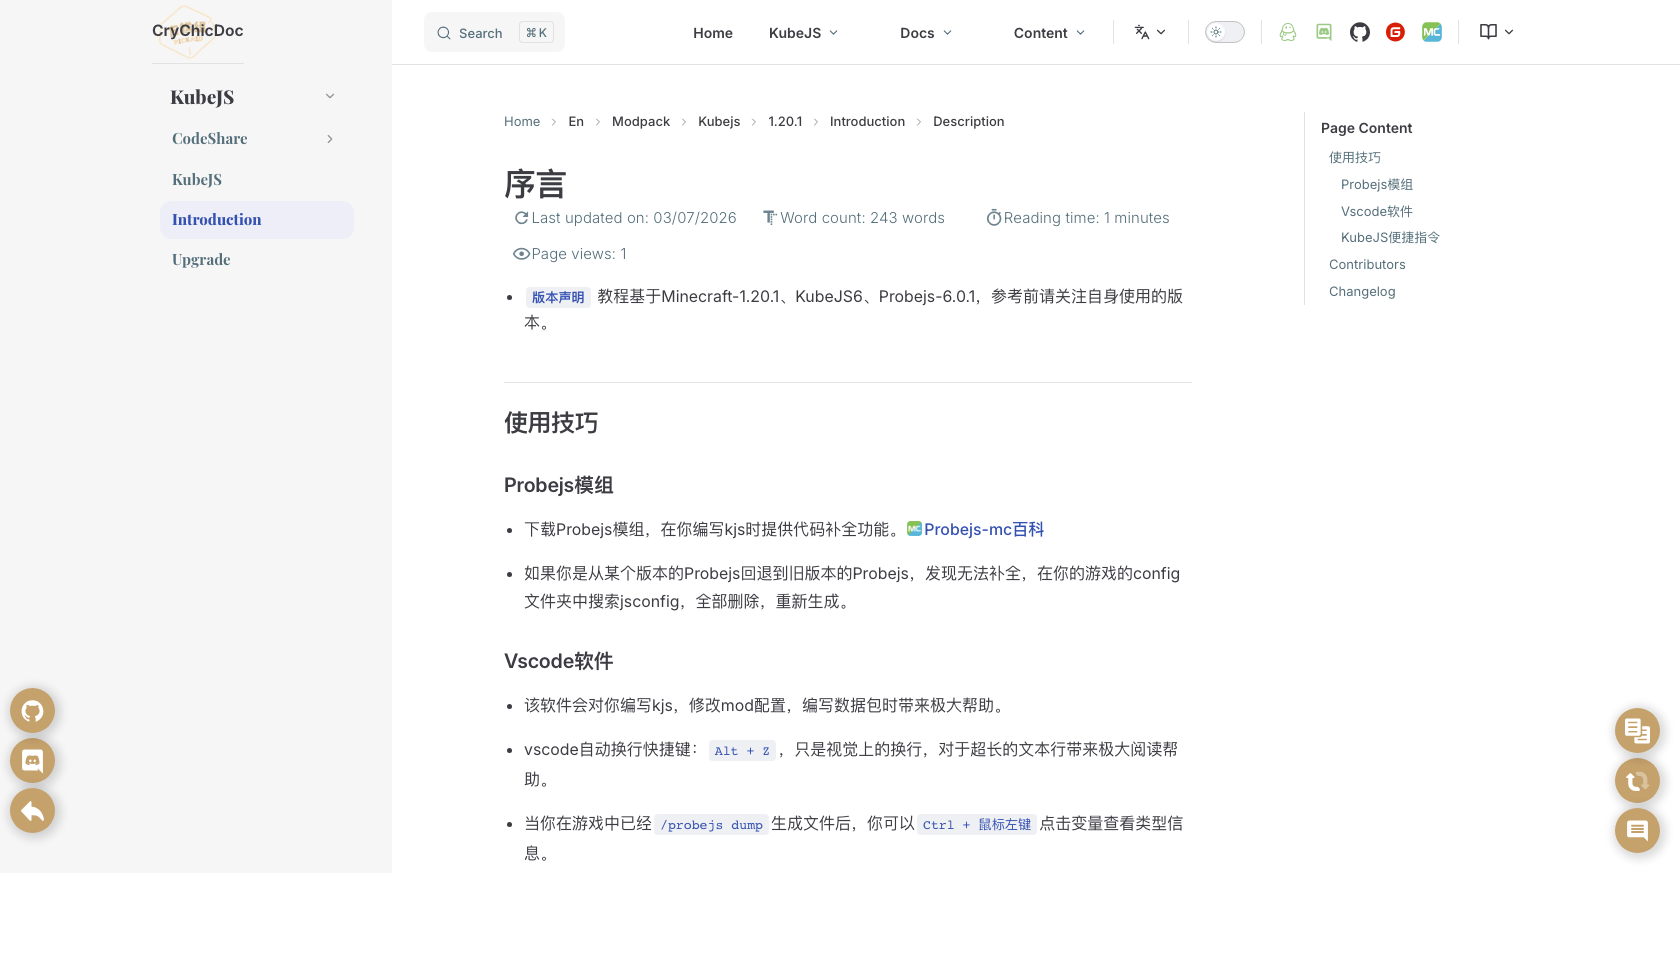
Task: Open the MC wiki icon in navbar
Action: pyautogui.click(x=1431, y=32)
